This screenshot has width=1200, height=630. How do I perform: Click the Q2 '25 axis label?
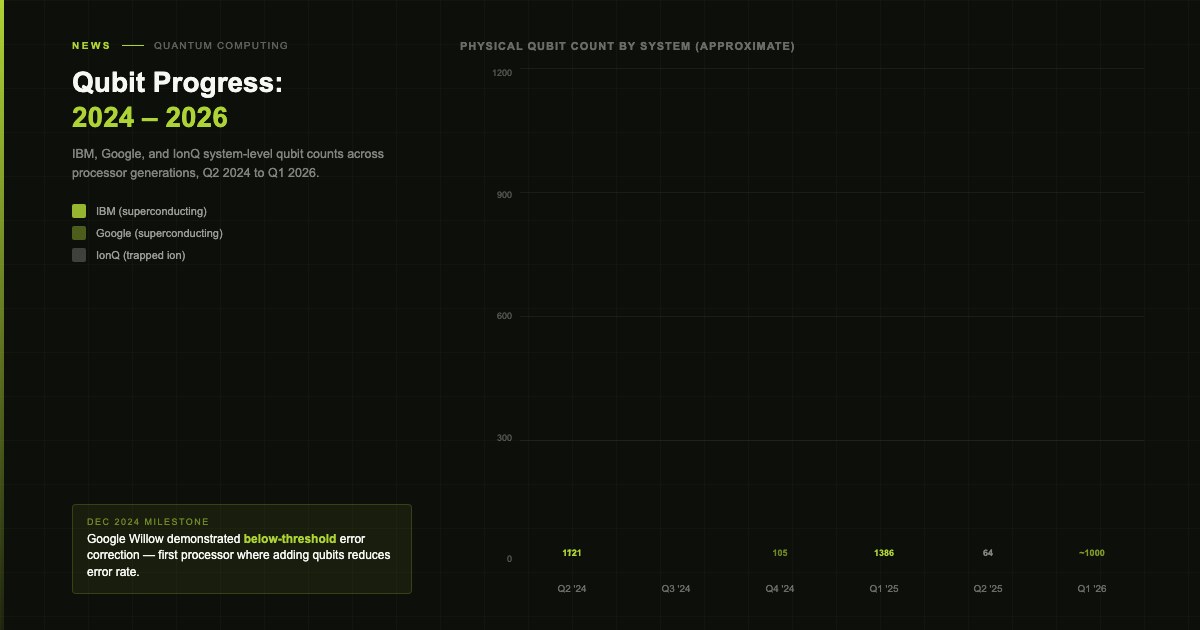tap(988, 589)
